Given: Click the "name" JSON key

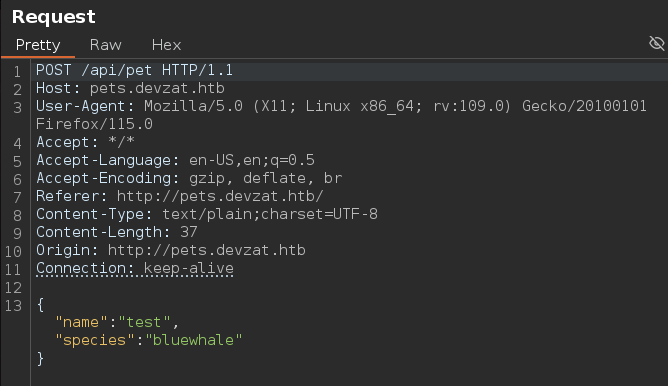Looking at the screenshot, I should [81, 322].
